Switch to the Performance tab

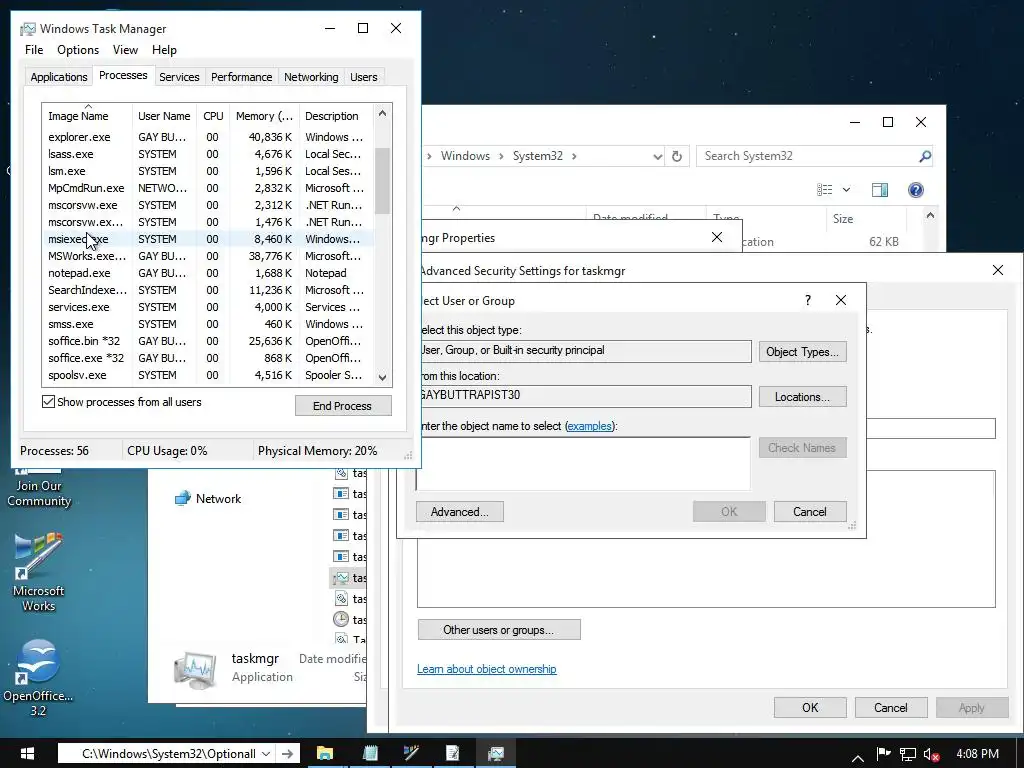tap(242, 77)
